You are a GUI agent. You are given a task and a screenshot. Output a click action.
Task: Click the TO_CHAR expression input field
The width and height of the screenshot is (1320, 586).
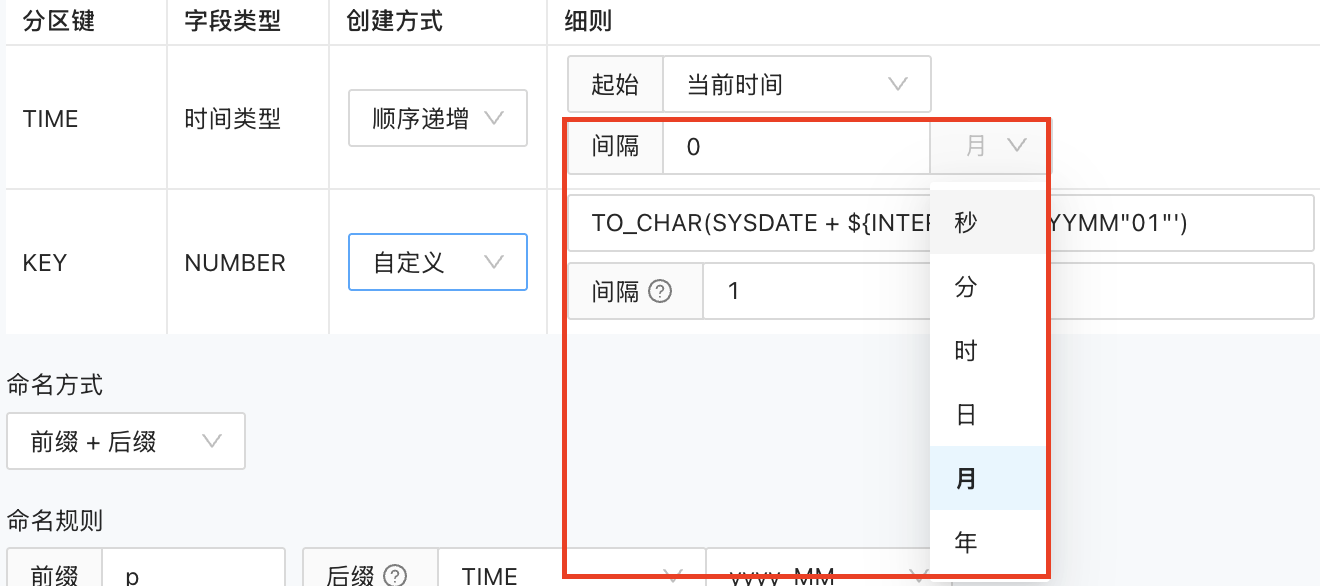click(x=750, y=223)
